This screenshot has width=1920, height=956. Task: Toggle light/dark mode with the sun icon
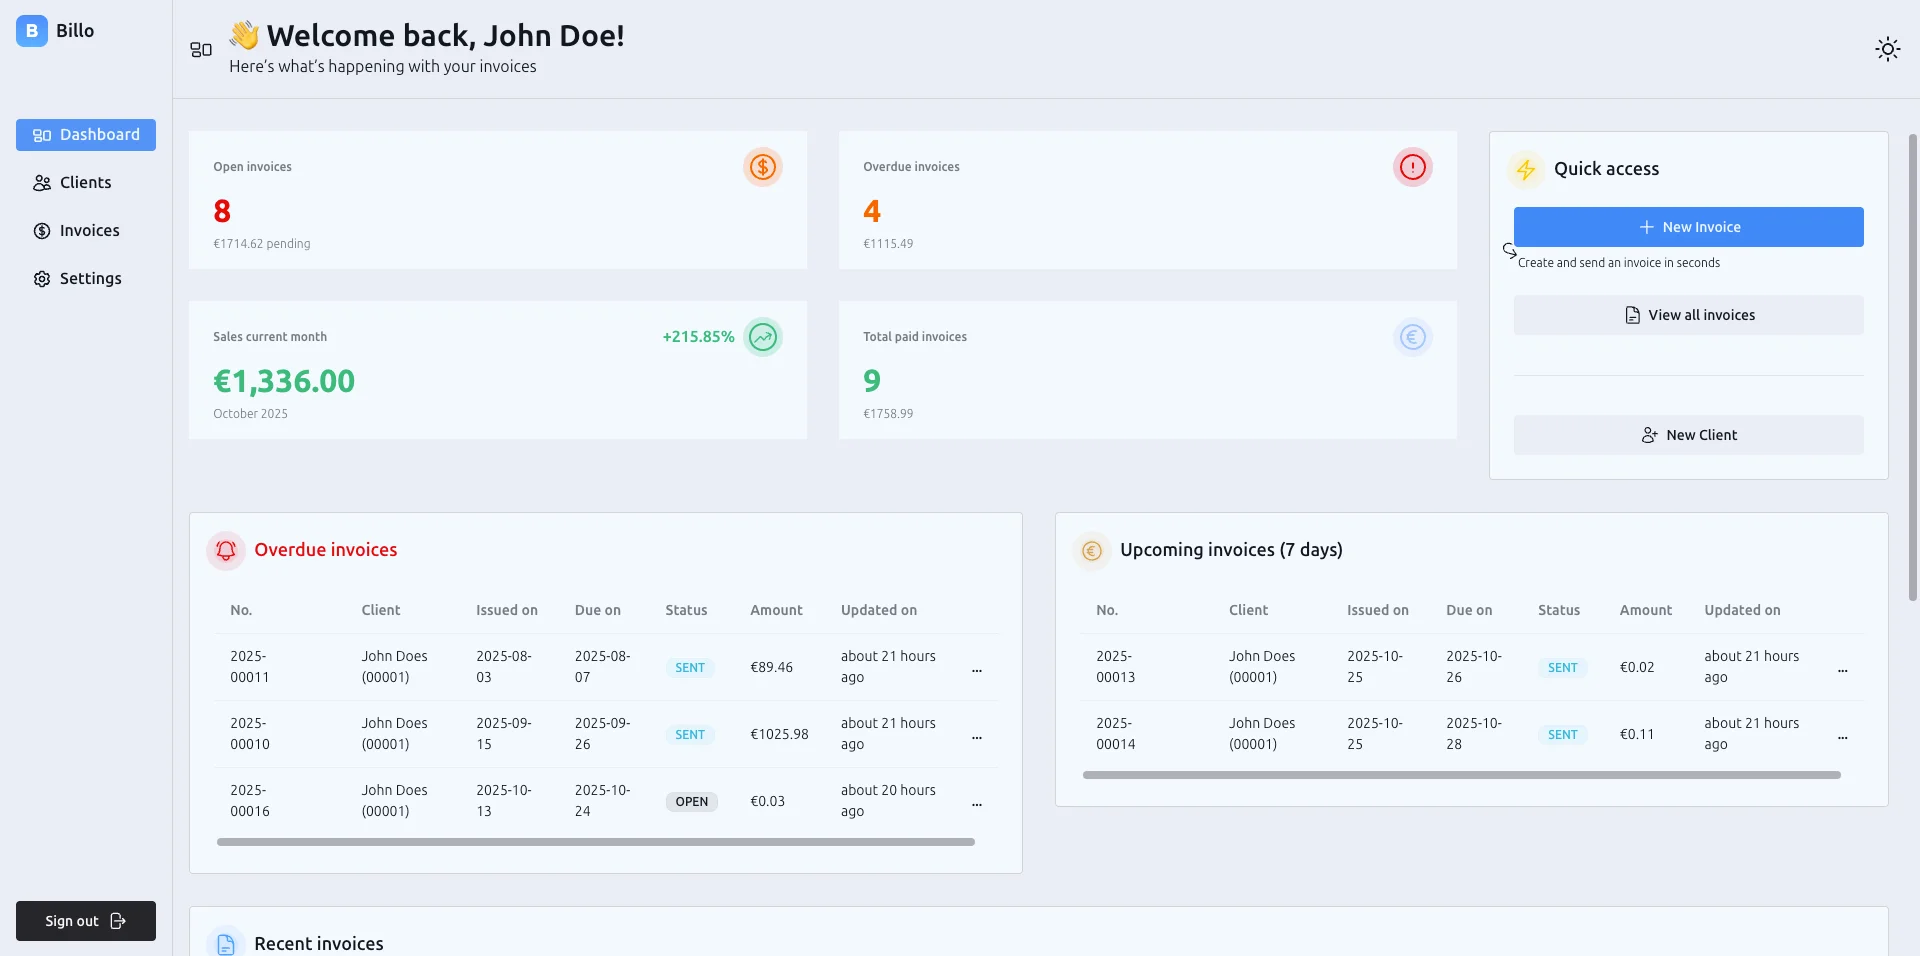tap(1887, 48)
